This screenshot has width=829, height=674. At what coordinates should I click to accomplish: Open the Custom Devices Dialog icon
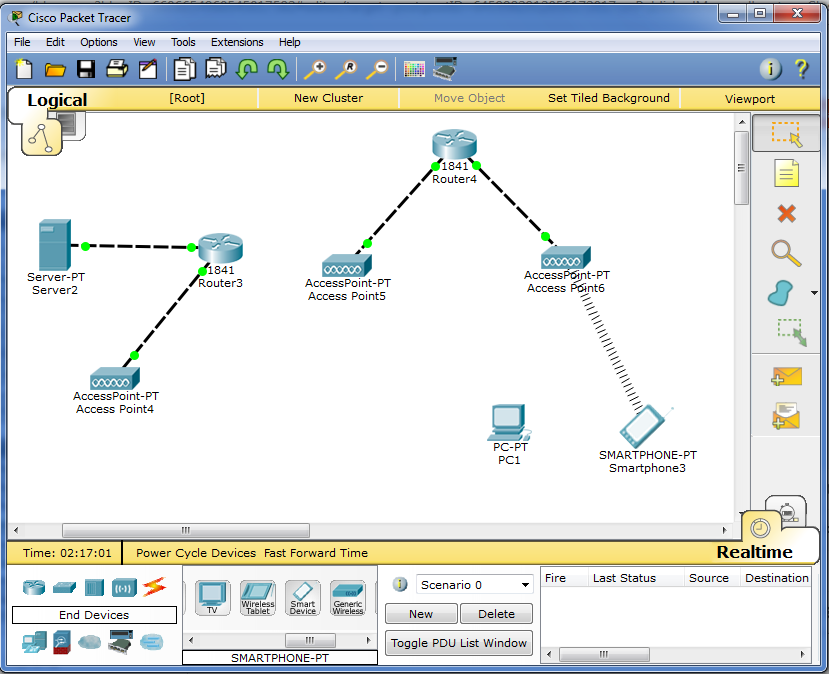coord(445,69)
